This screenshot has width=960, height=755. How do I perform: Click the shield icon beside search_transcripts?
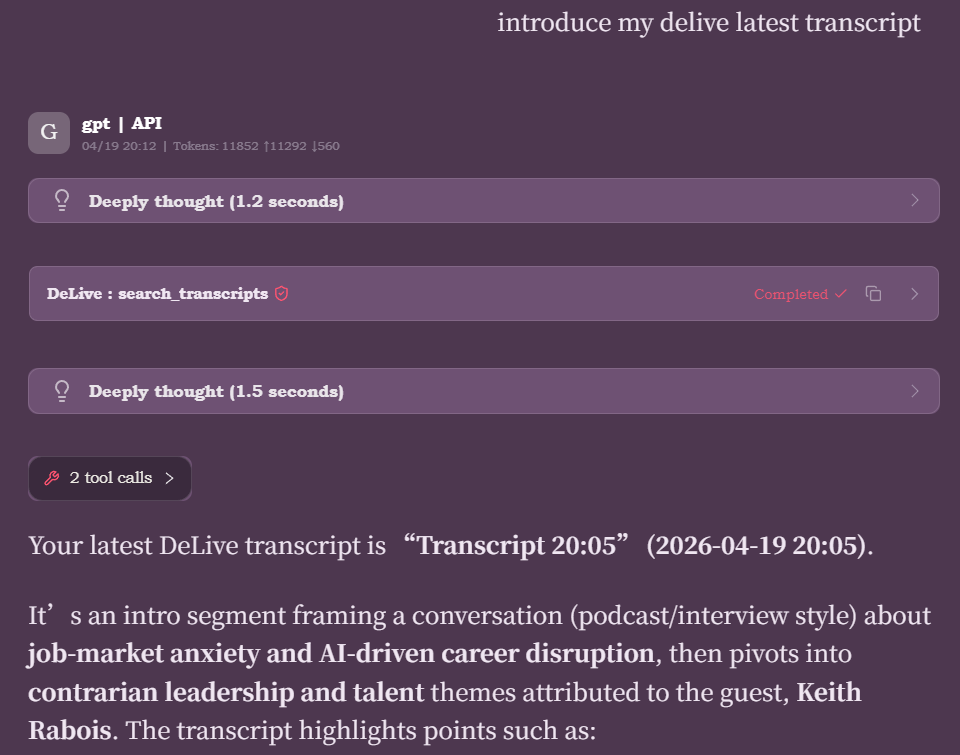tap(282, 293)
